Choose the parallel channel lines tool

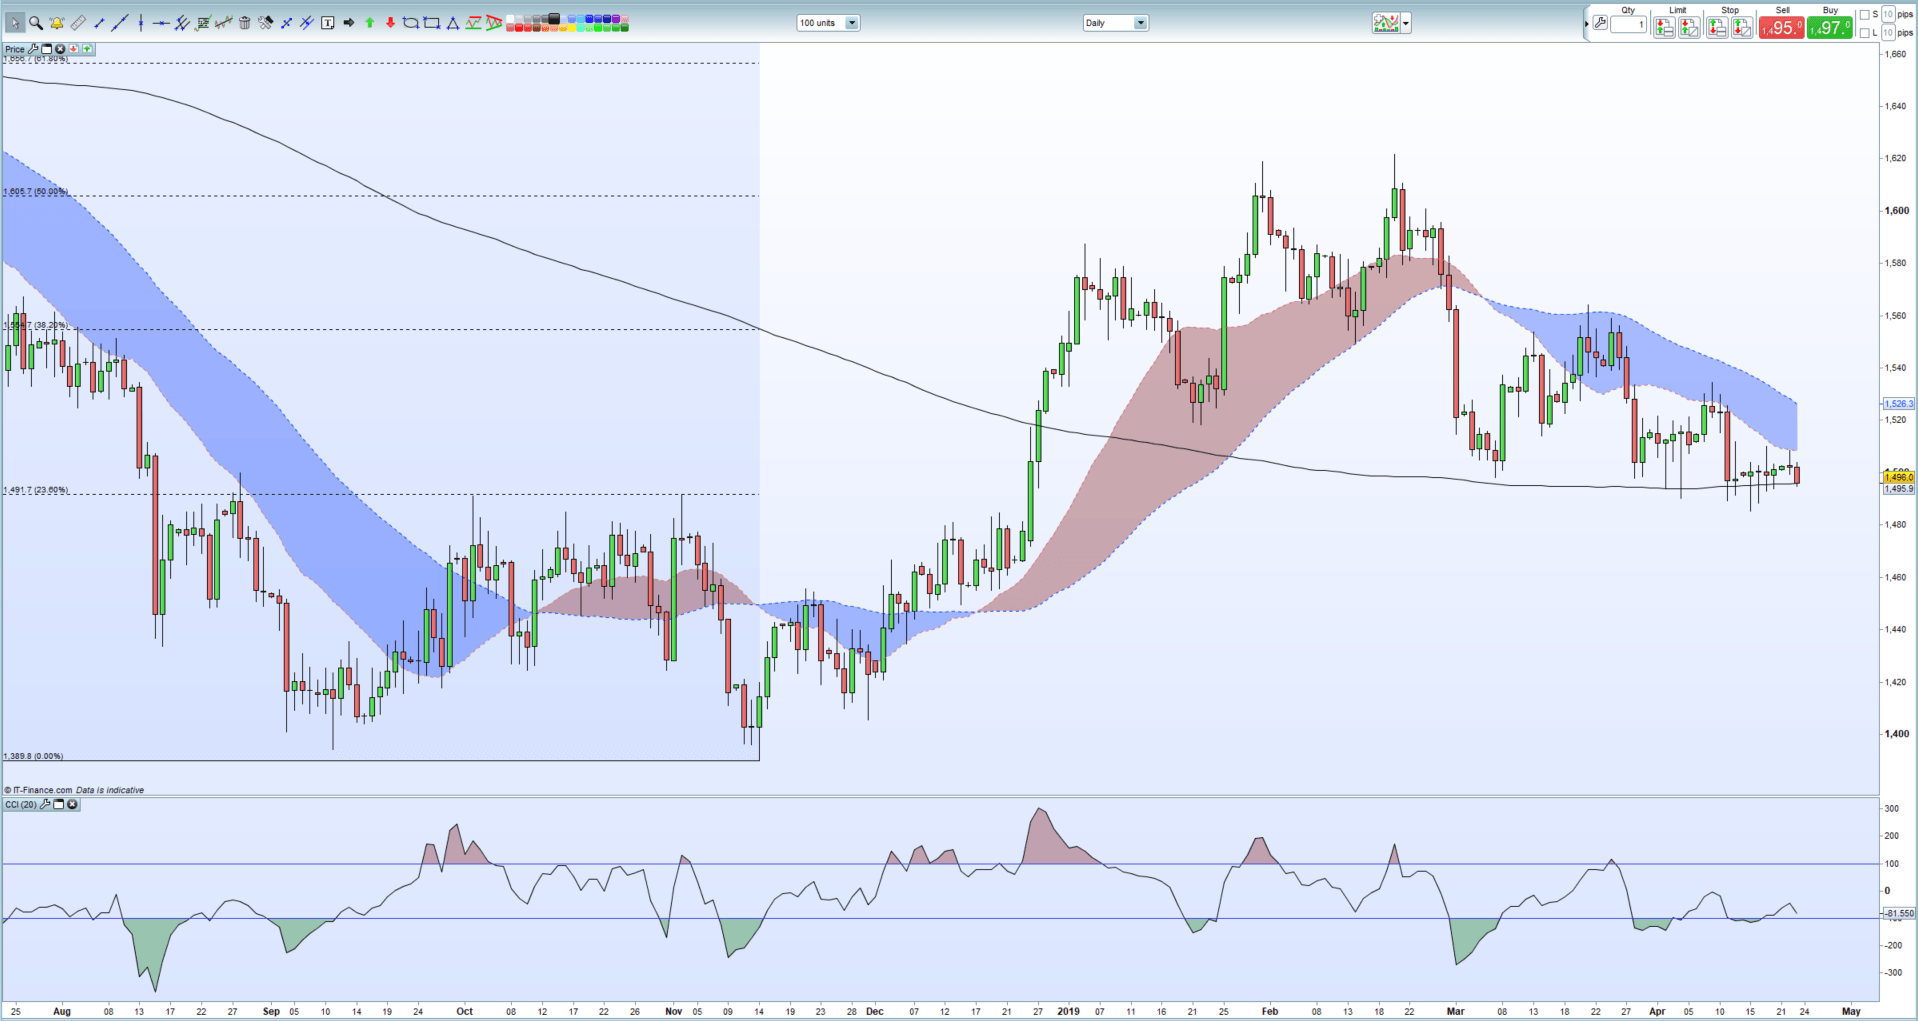(x=182, y=23)
